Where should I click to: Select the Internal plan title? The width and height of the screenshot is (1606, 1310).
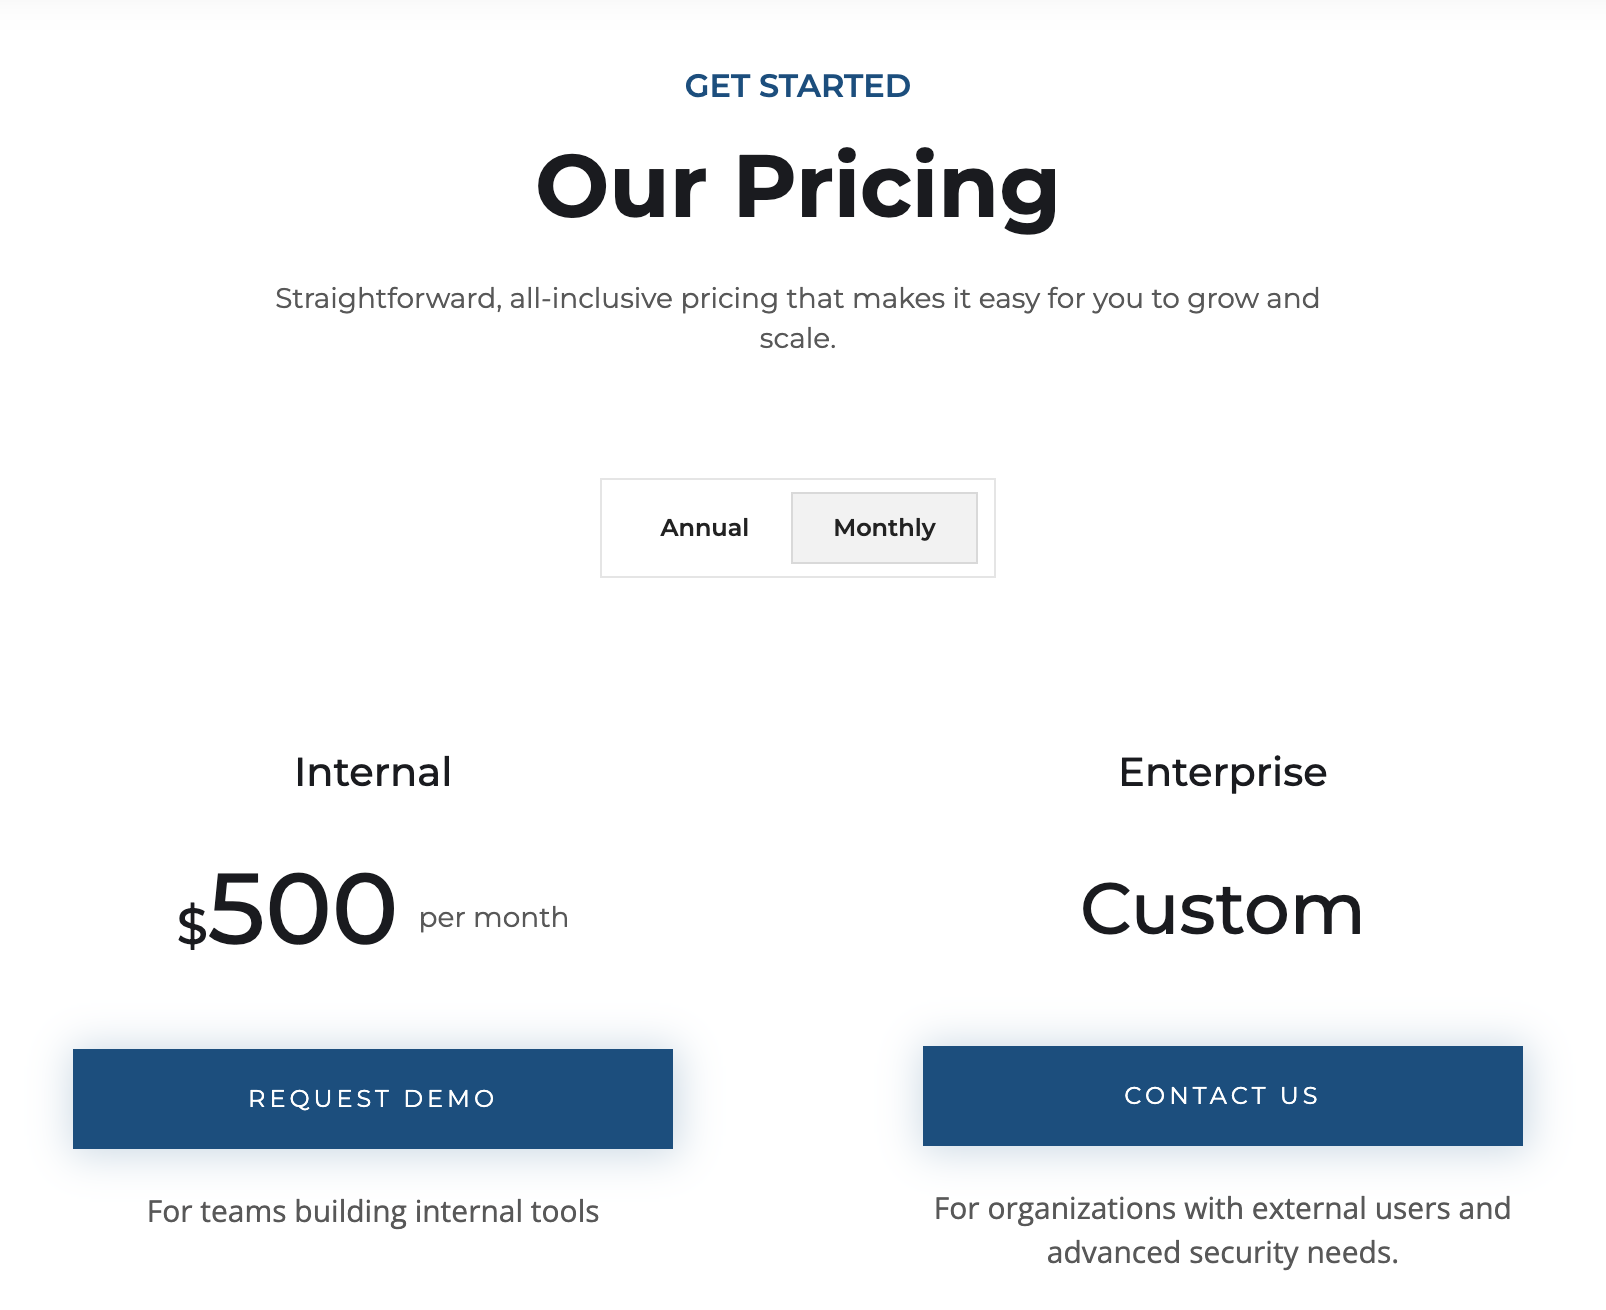tap(372, 772)
